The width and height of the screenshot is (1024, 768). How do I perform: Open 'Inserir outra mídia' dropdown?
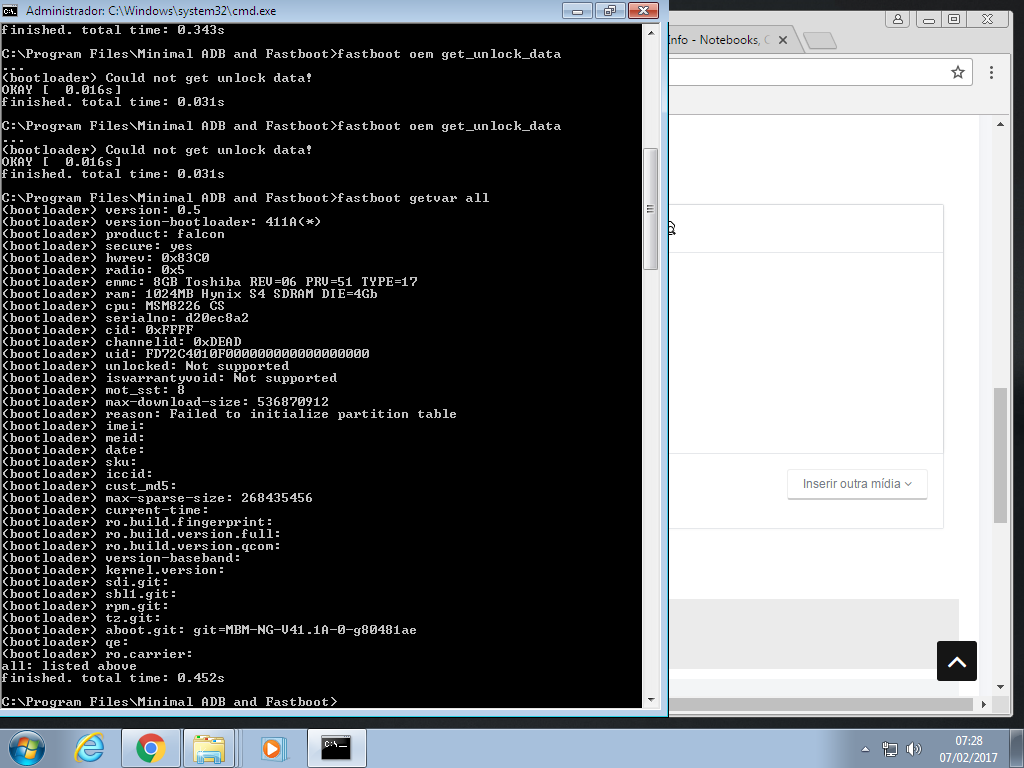(857, 484)
